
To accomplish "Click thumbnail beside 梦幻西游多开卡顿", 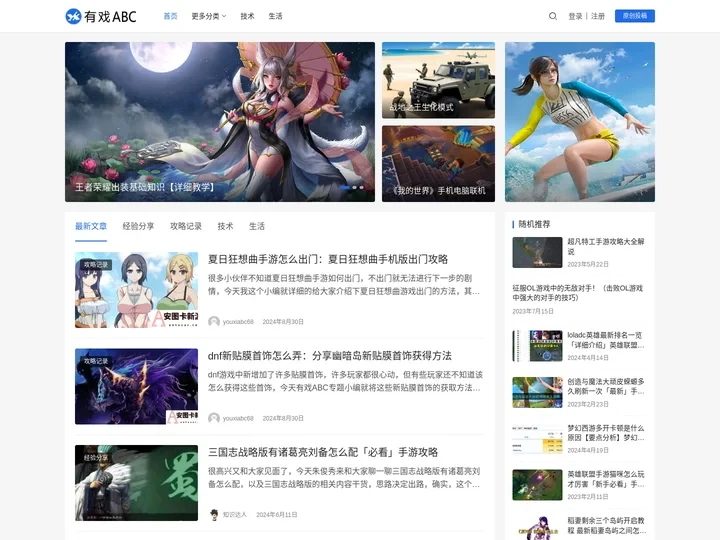I will tap(537, 439).
